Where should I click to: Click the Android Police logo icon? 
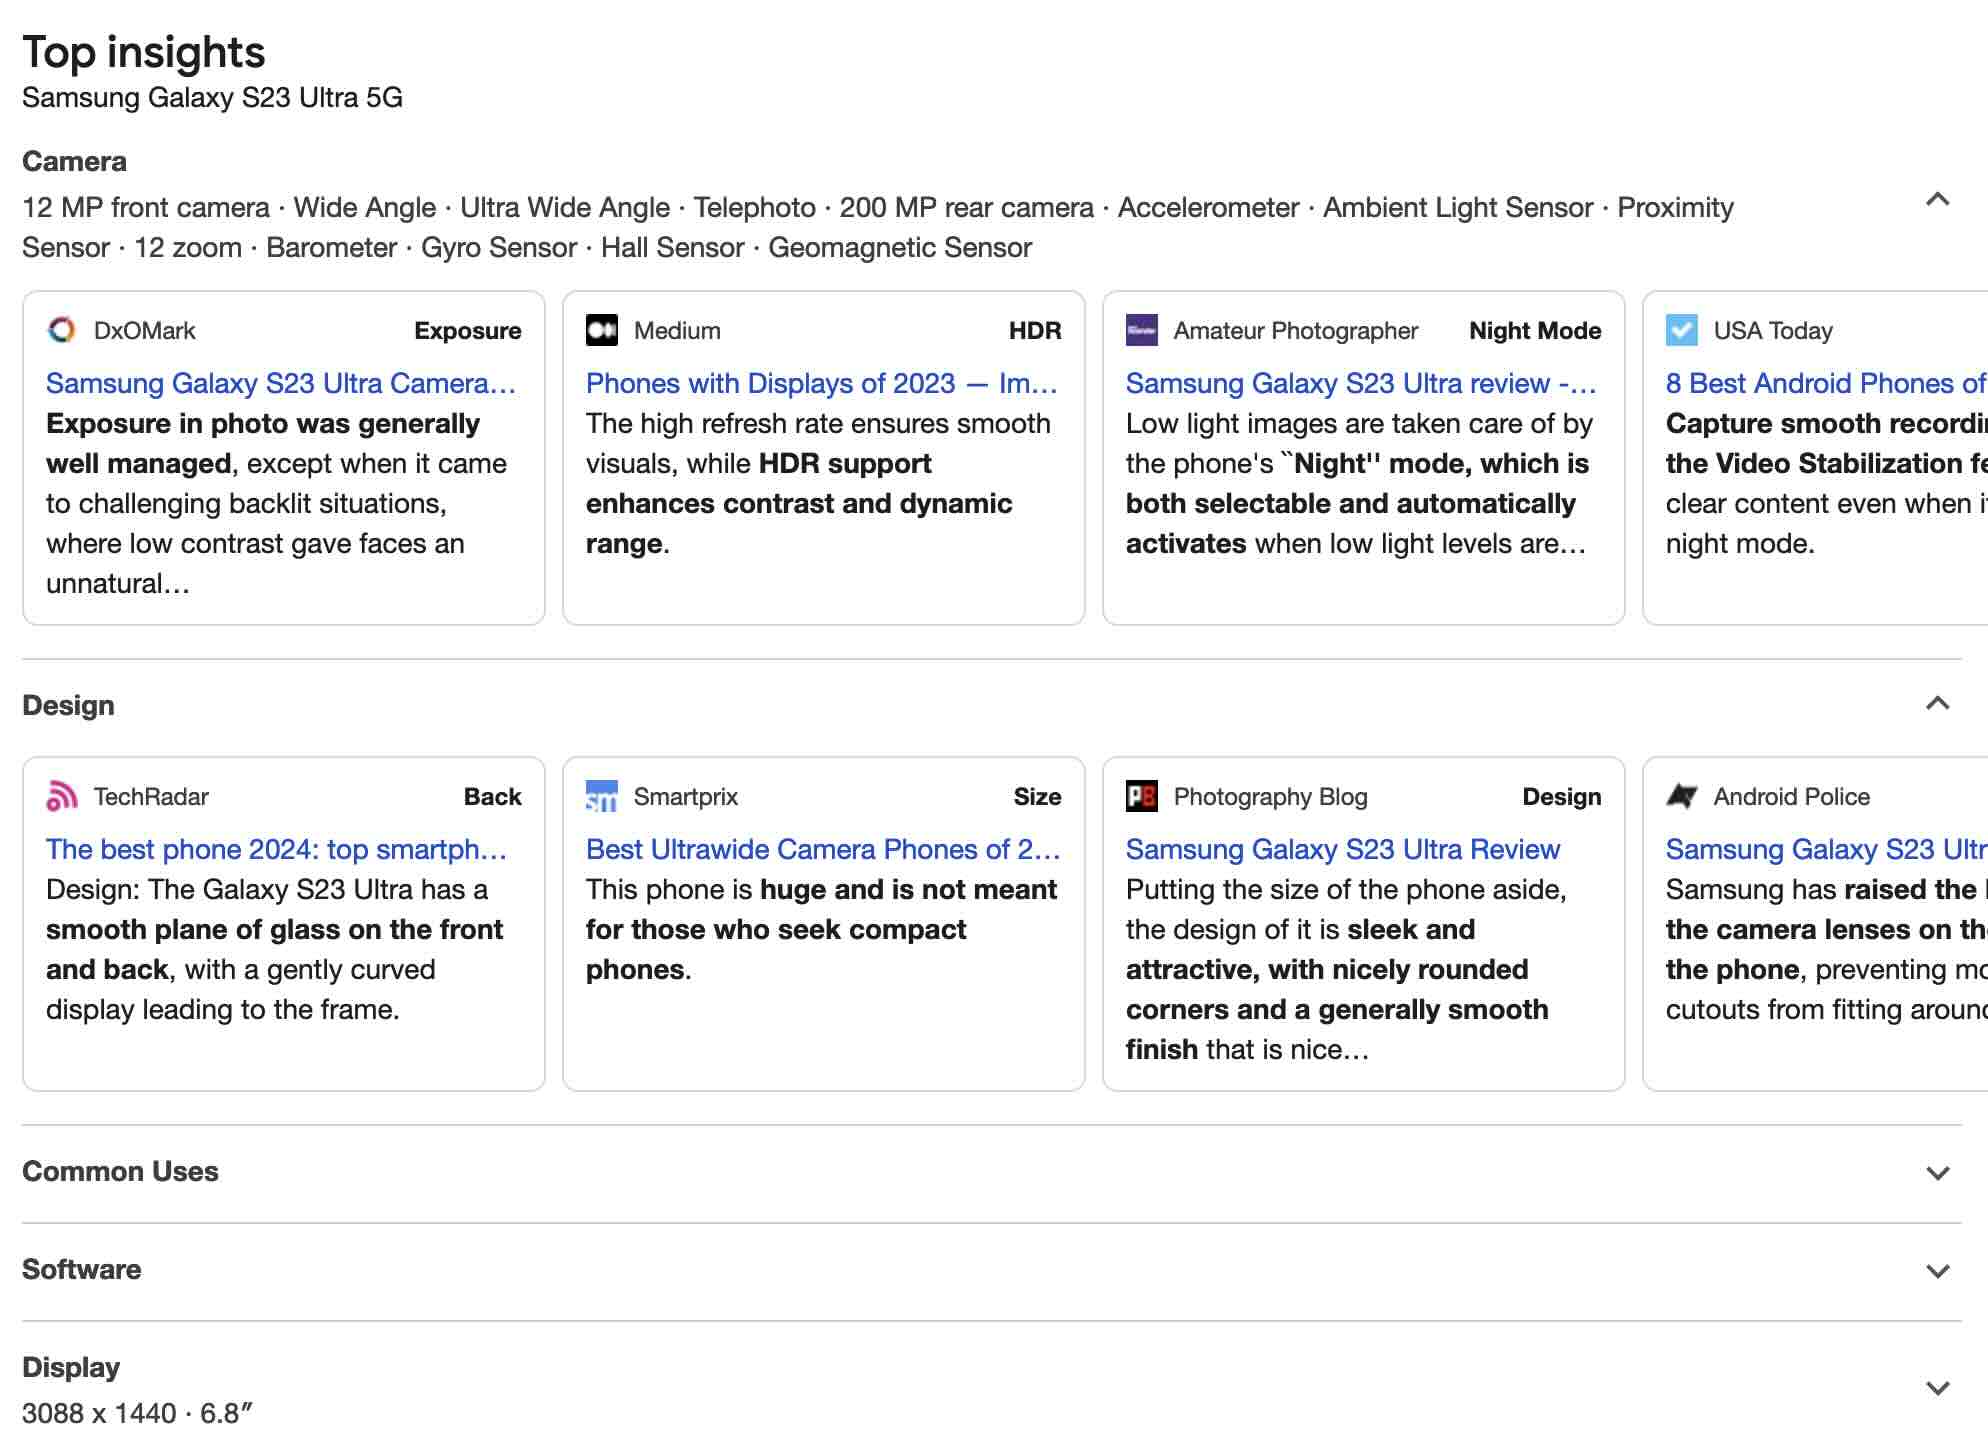click(1682, 796)
